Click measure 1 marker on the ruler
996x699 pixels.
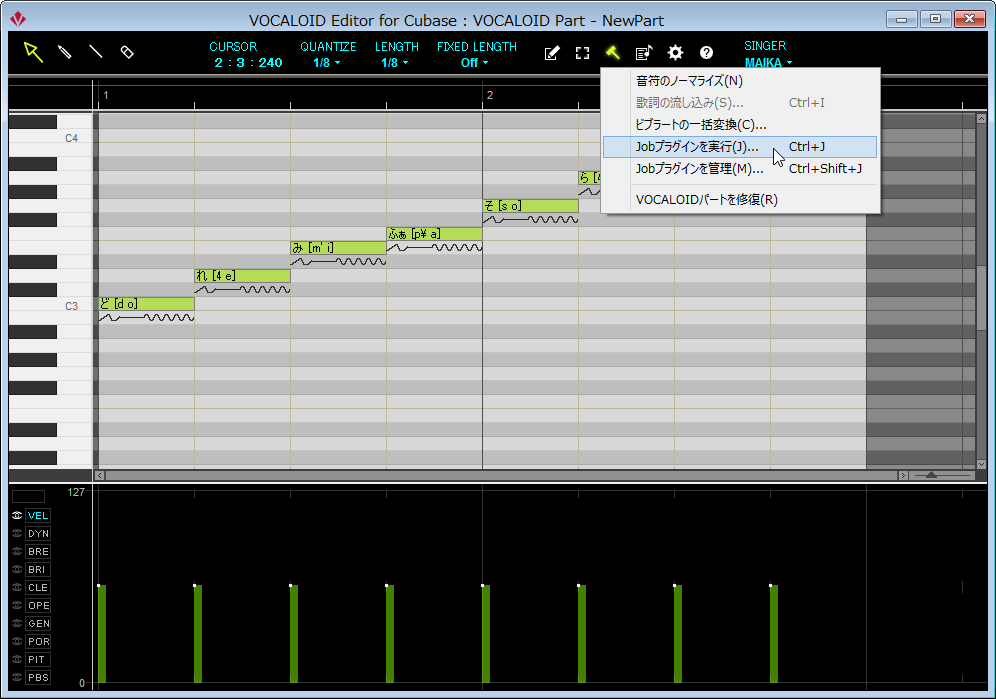(x=105, y=95)
